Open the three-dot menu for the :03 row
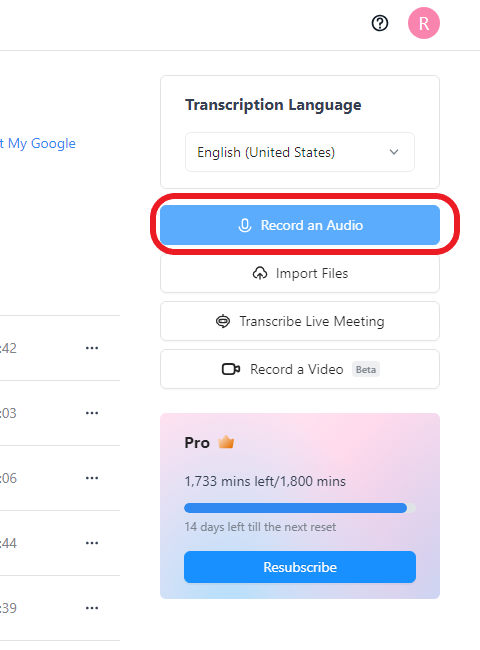Image resolution: width=480 pixels, height=650 pixels. tap(92, 413)
